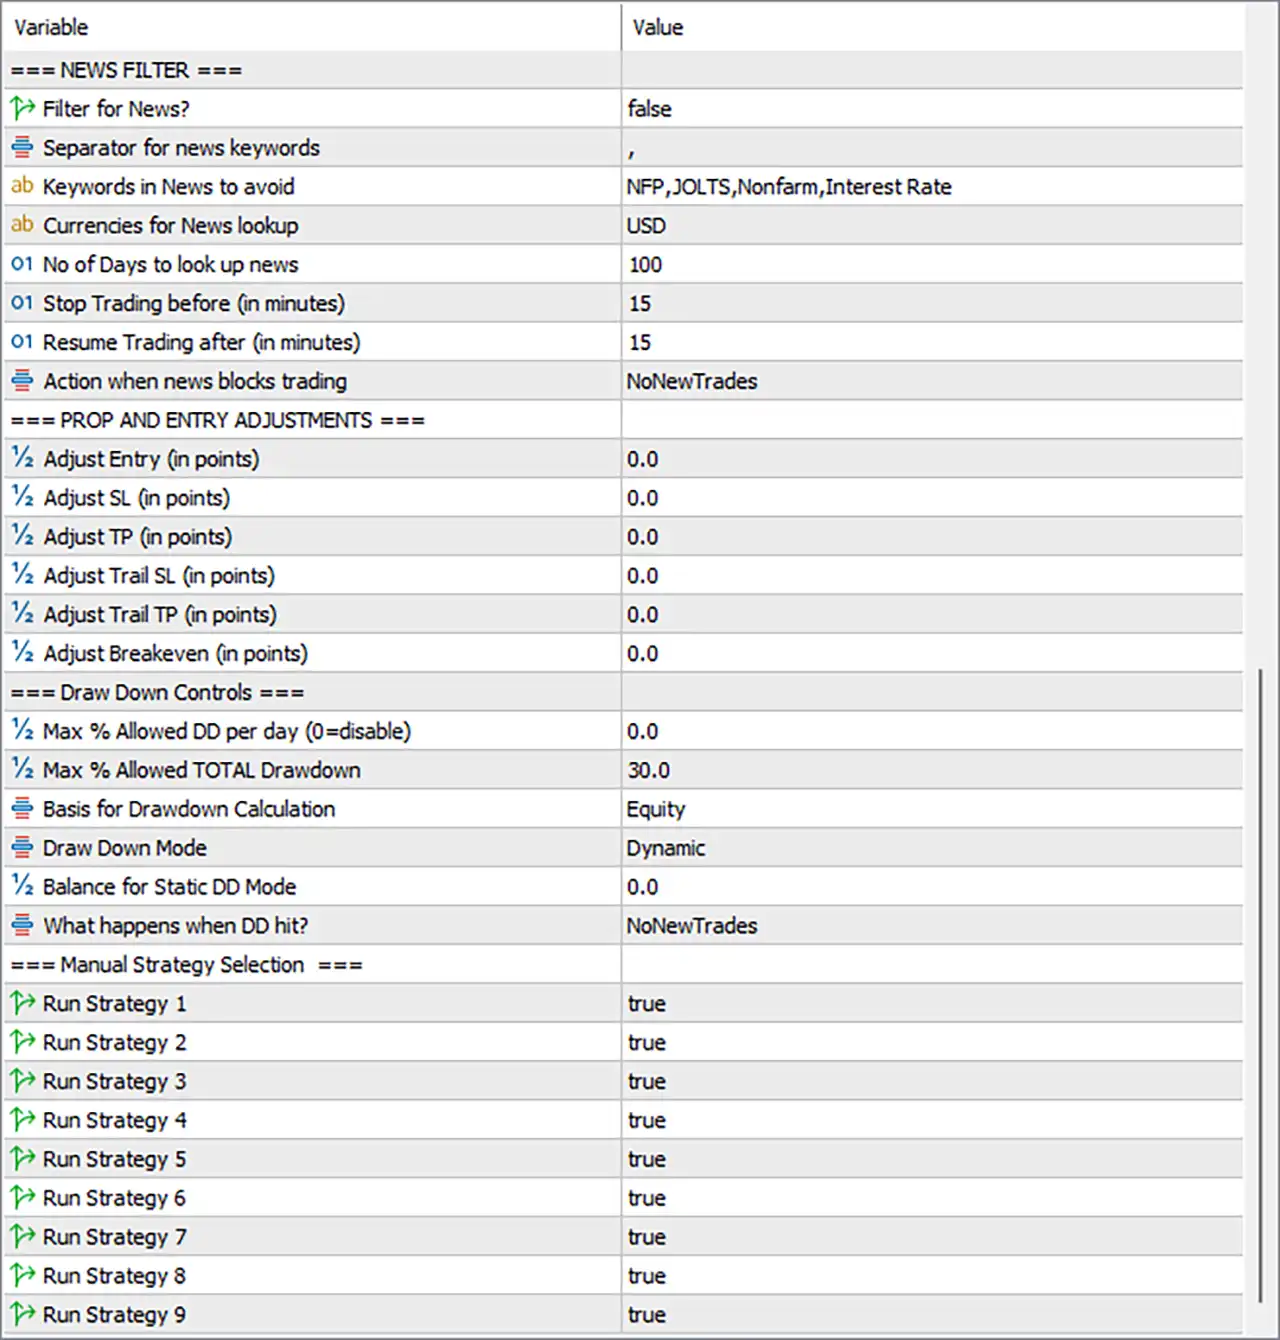Click the integer icon beside Stop Trading before
1280x1340 pixels.
pos(22,303)
